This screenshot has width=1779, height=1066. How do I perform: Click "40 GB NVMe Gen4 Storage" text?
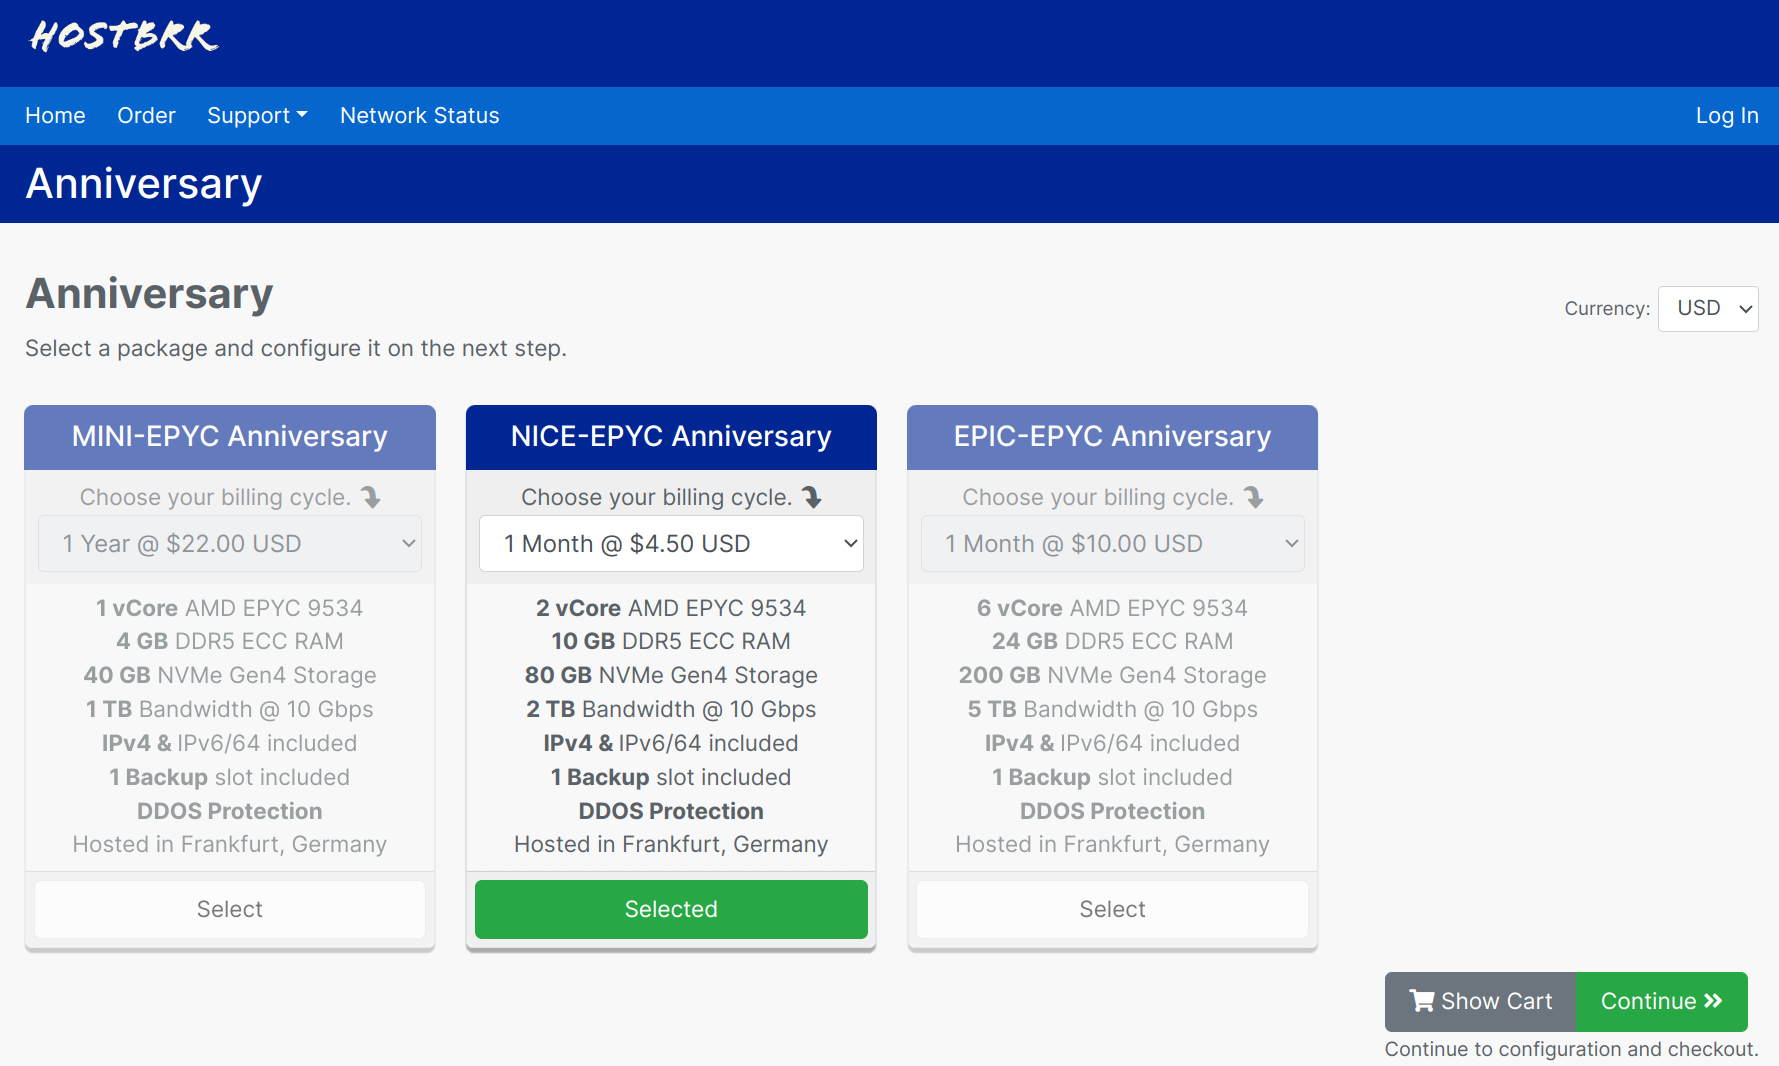tap(230, 675)
